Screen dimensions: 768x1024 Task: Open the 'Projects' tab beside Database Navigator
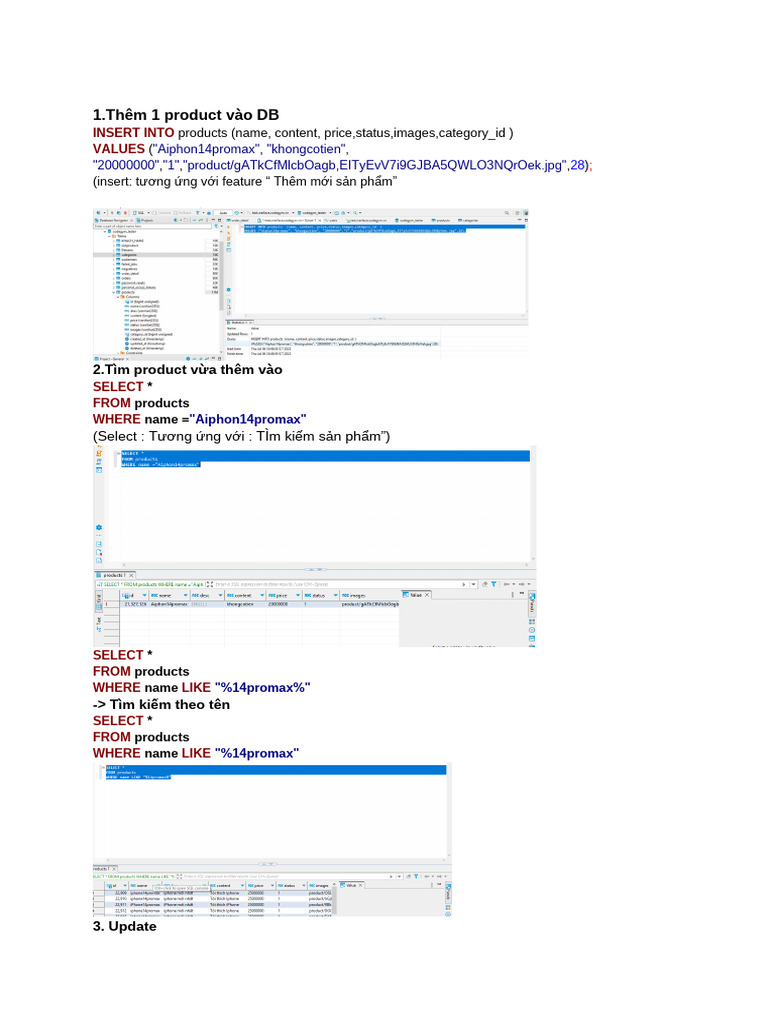click(143, 220)
